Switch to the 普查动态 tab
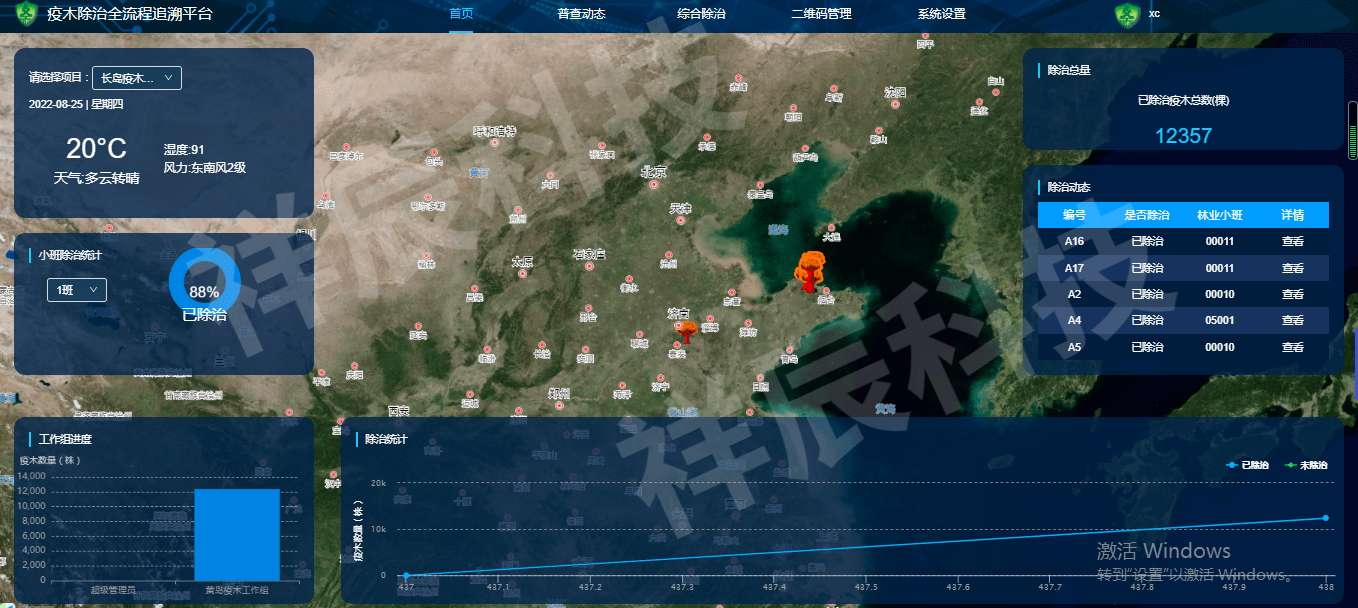 click(581, 14)
